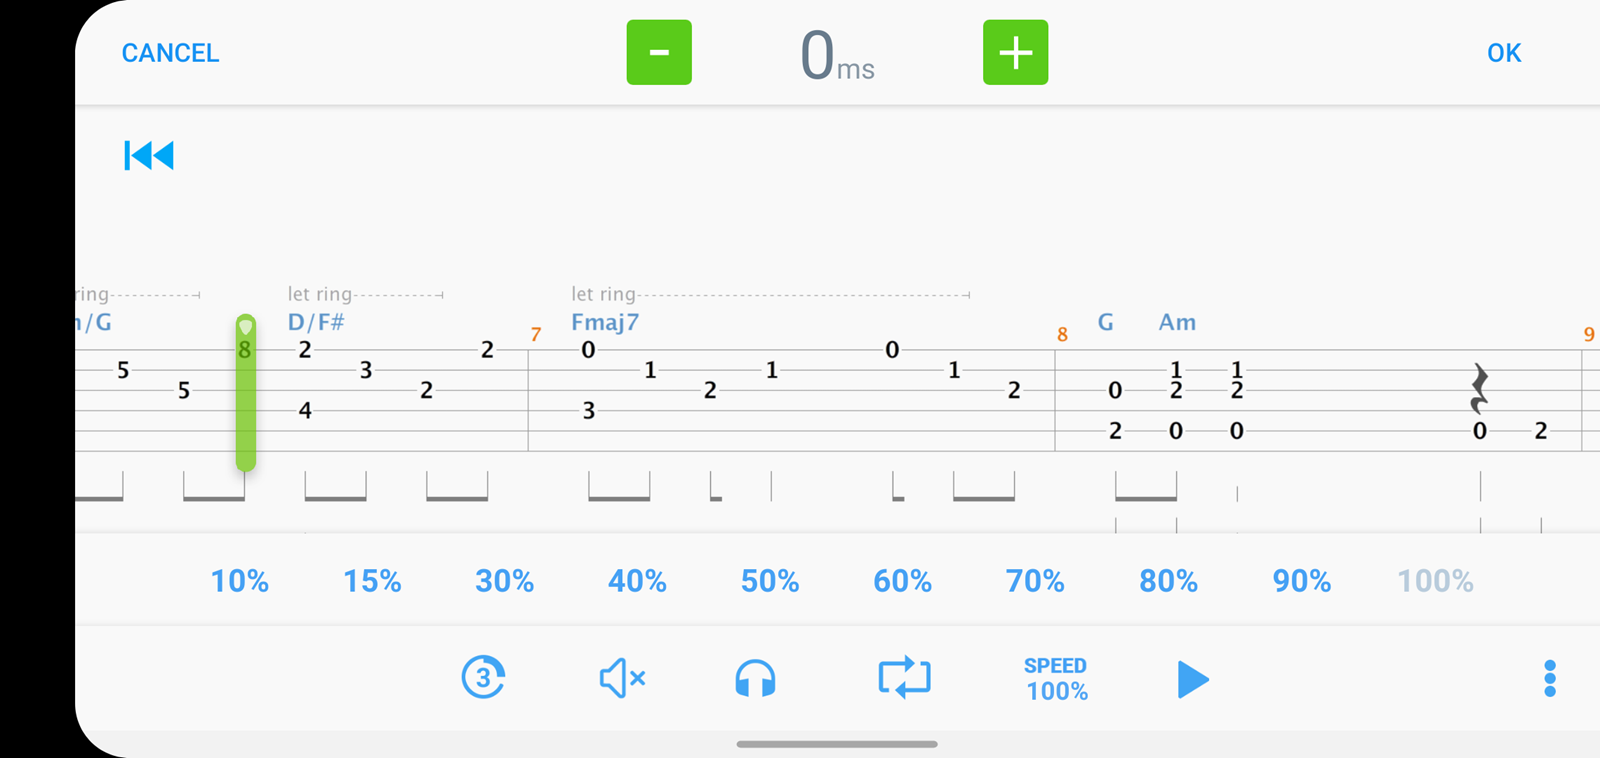Select the green playback cursor marker
Image resolution: width=1600 pixels, height=758 pixels.
pos(246,392)
